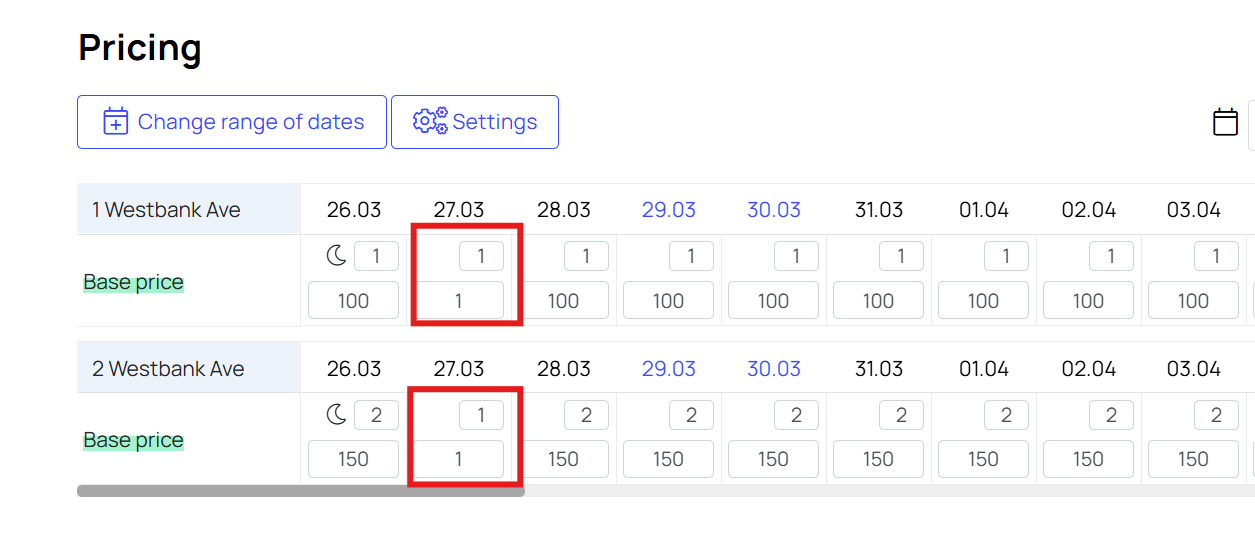Viewport: 1255px width, 541px height.
Task: Open Change range of dates
Action: pos(232,122)
